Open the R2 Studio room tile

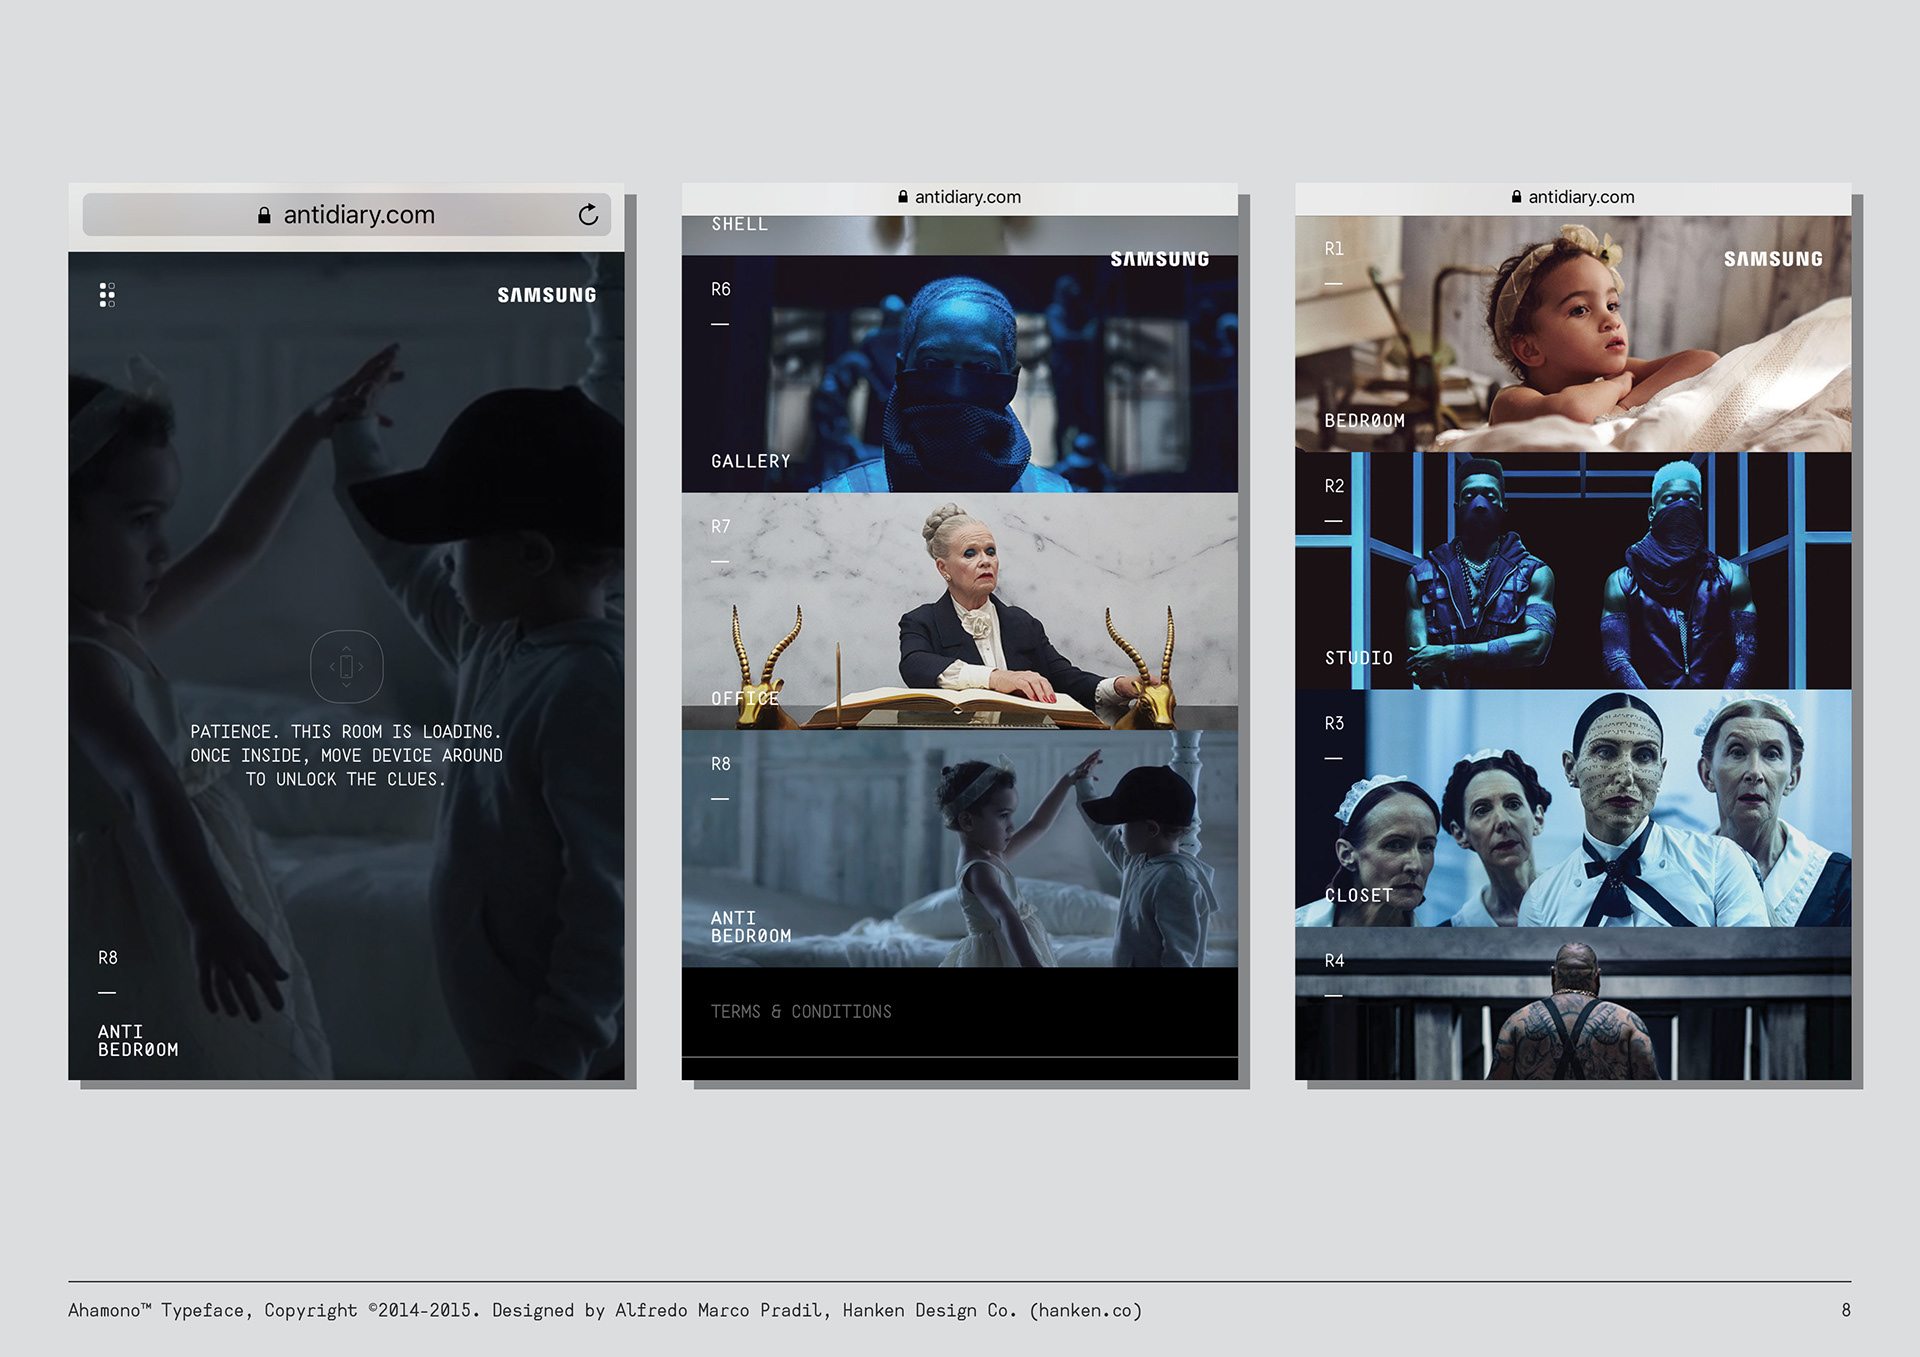coord(1572,571)
